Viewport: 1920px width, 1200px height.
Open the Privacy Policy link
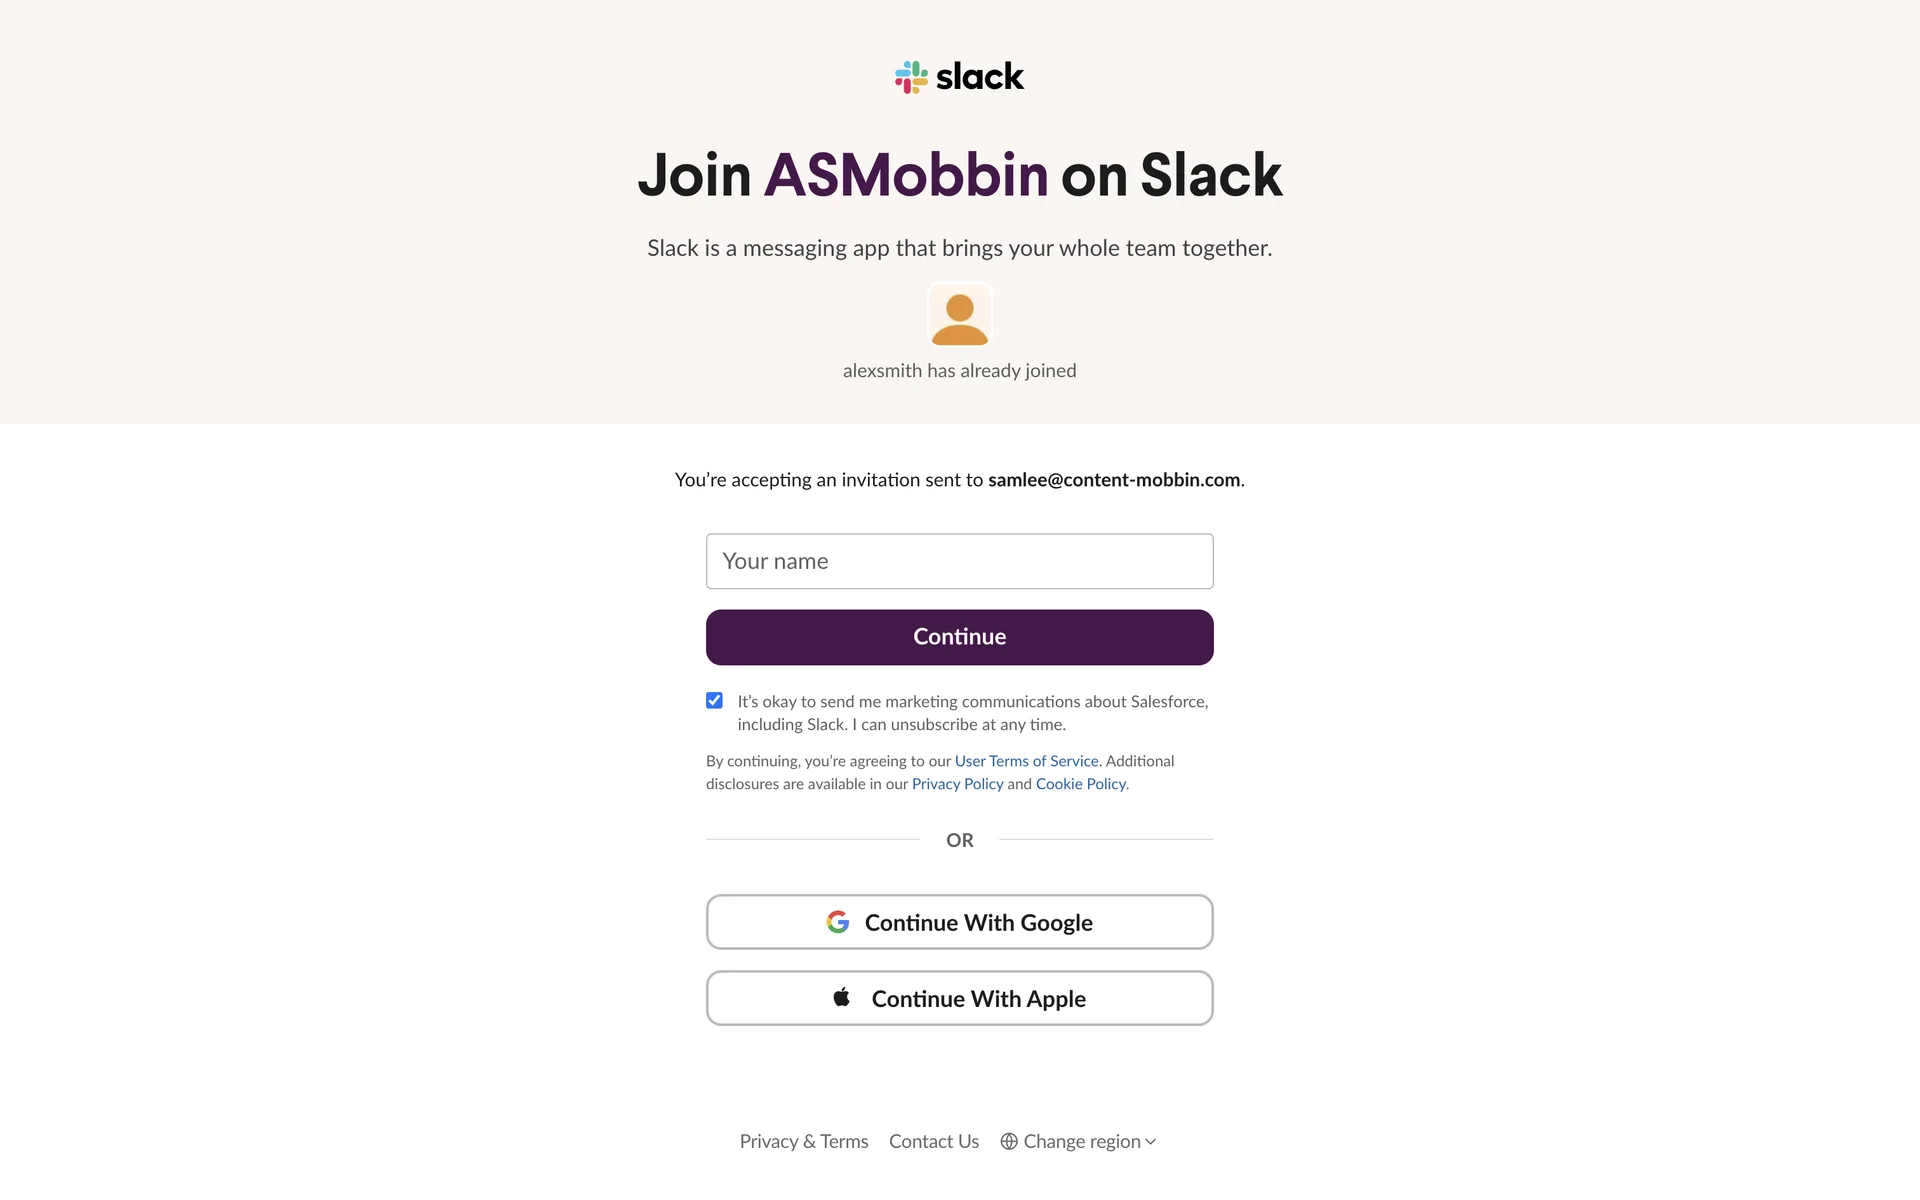(x=957, y=784)
